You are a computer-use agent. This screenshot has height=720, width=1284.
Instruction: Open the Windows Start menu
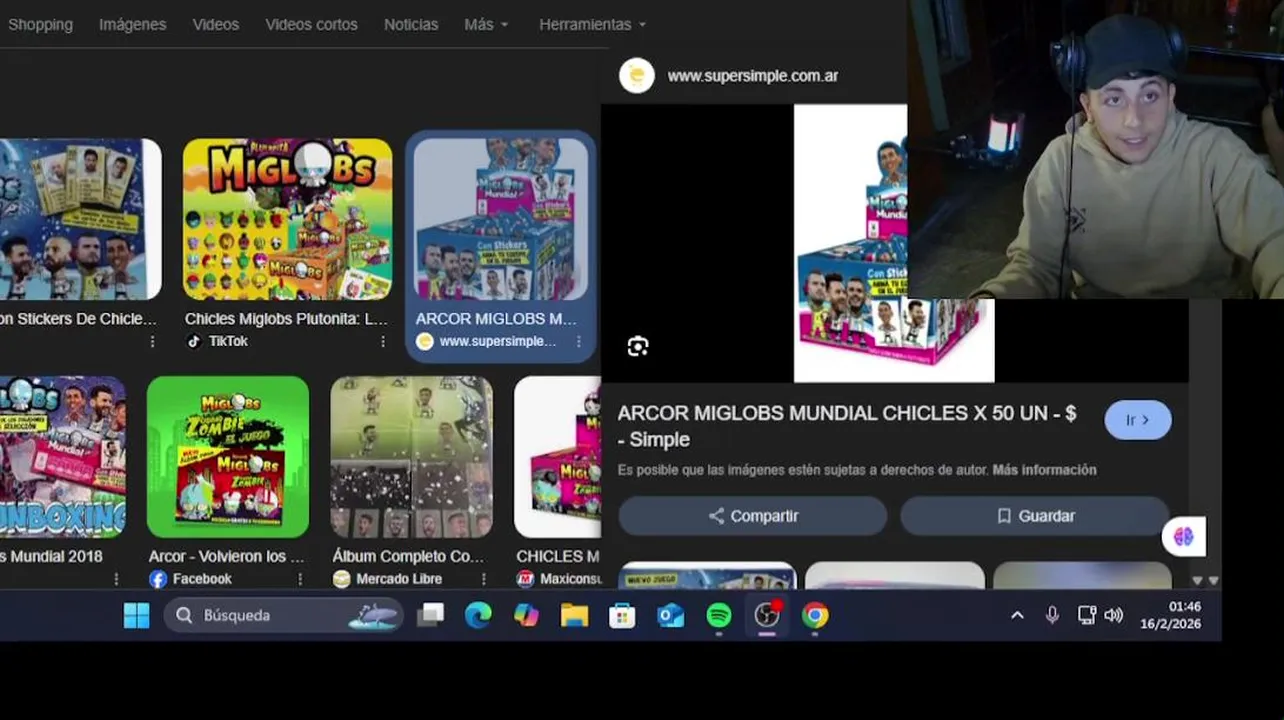pyautogui.click(x=136, y=615)
